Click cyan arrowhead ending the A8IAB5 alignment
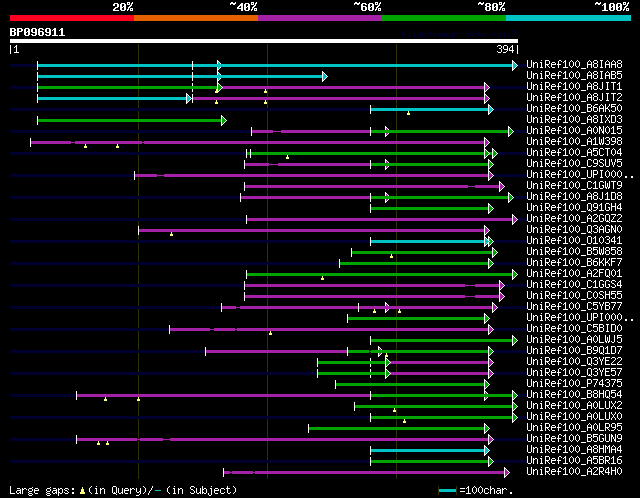Image resolution: width=640 pixels, height=498 pixels. tap(324, 76)
